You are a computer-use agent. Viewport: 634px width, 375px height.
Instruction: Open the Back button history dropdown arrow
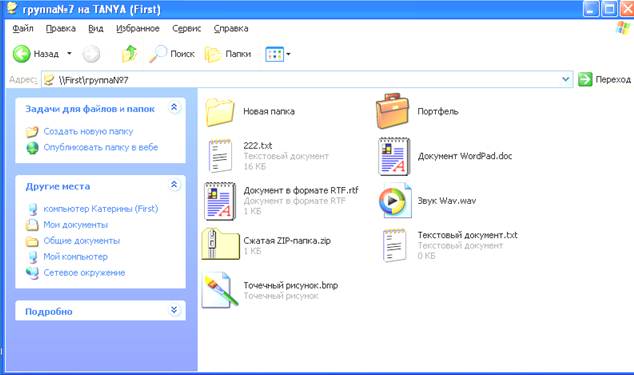69,53
